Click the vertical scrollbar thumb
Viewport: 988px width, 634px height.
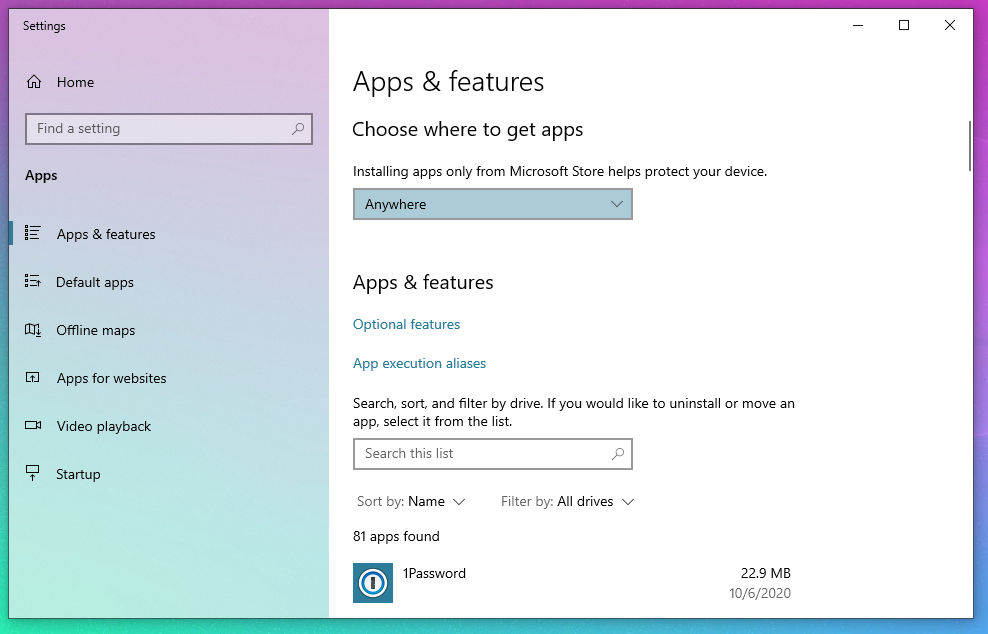(970, 146)
